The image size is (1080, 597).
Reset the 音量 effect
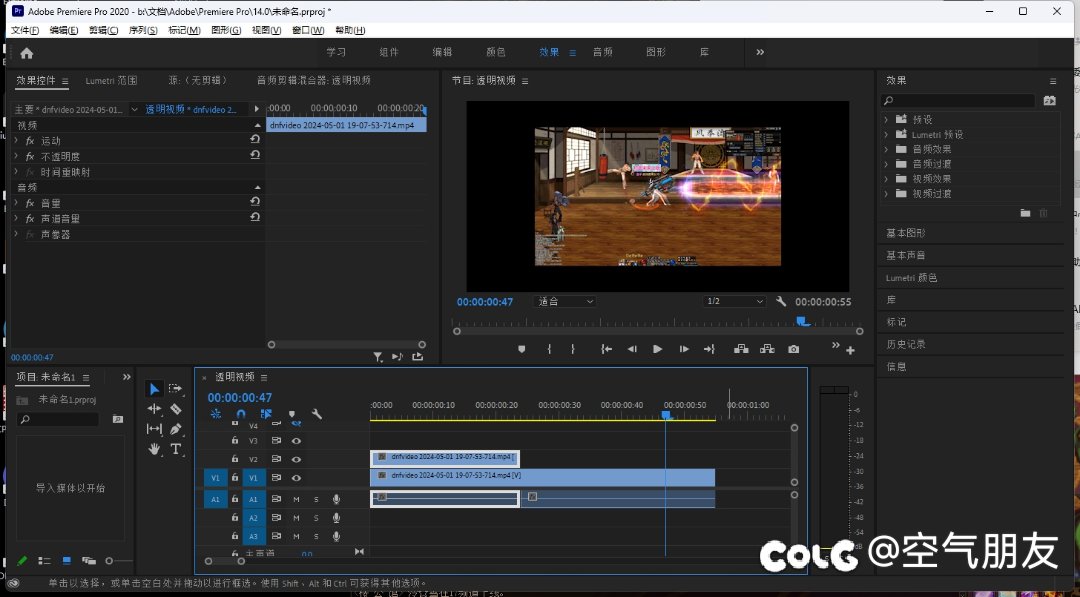pyautogui.click(x=255, y=202)
